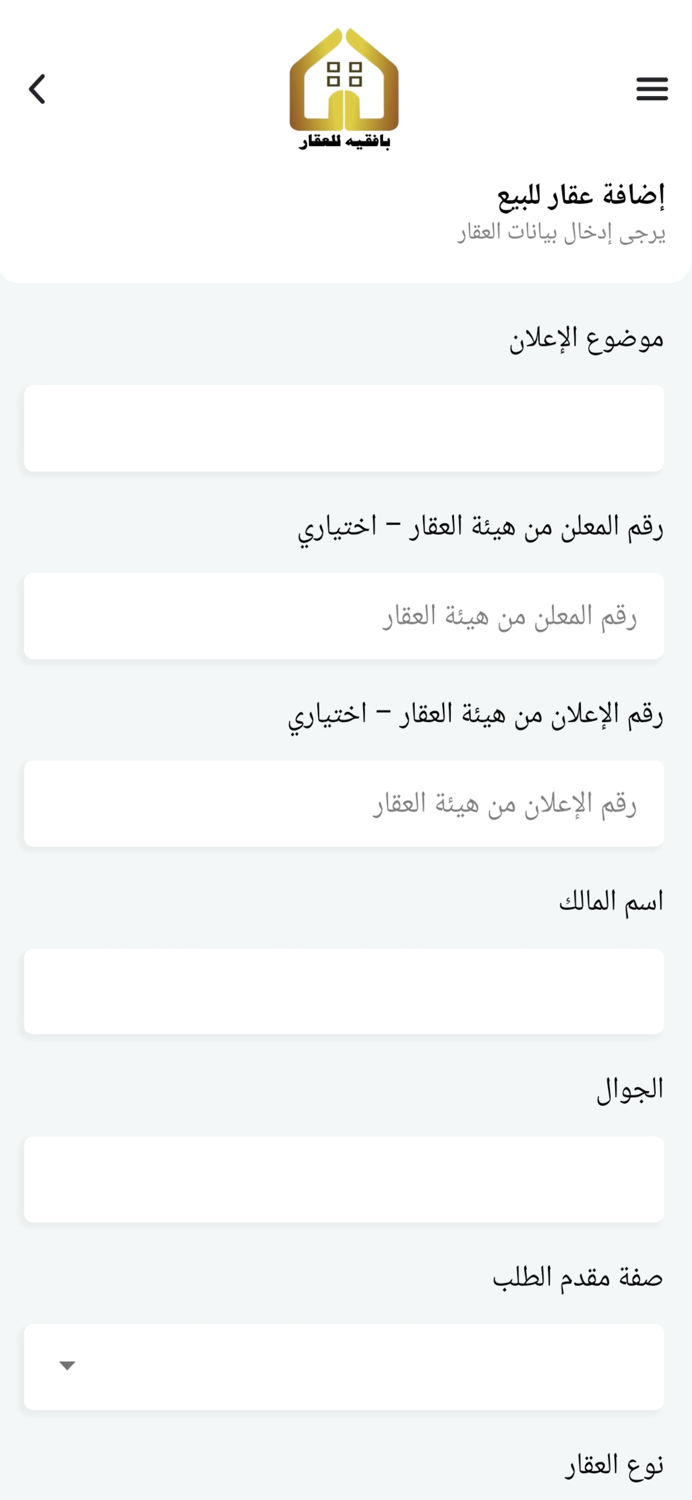This screenshot has height=1500, width=692.
Task: Tap the نوع العقار section label
Action: (x=615, y=1466)
